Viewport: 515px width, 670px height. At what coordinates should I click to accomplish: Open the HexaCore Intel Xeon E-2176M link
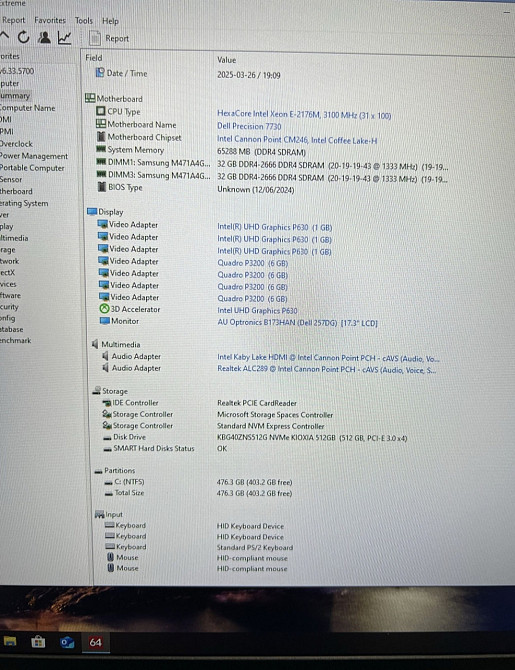304,115
